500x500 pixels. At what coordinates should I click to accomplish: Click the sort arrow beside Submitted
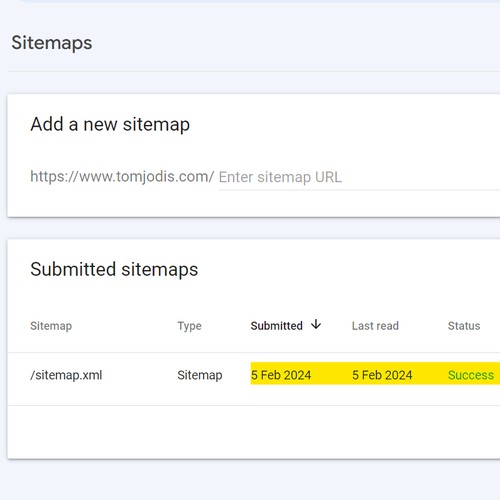[316, 324]
